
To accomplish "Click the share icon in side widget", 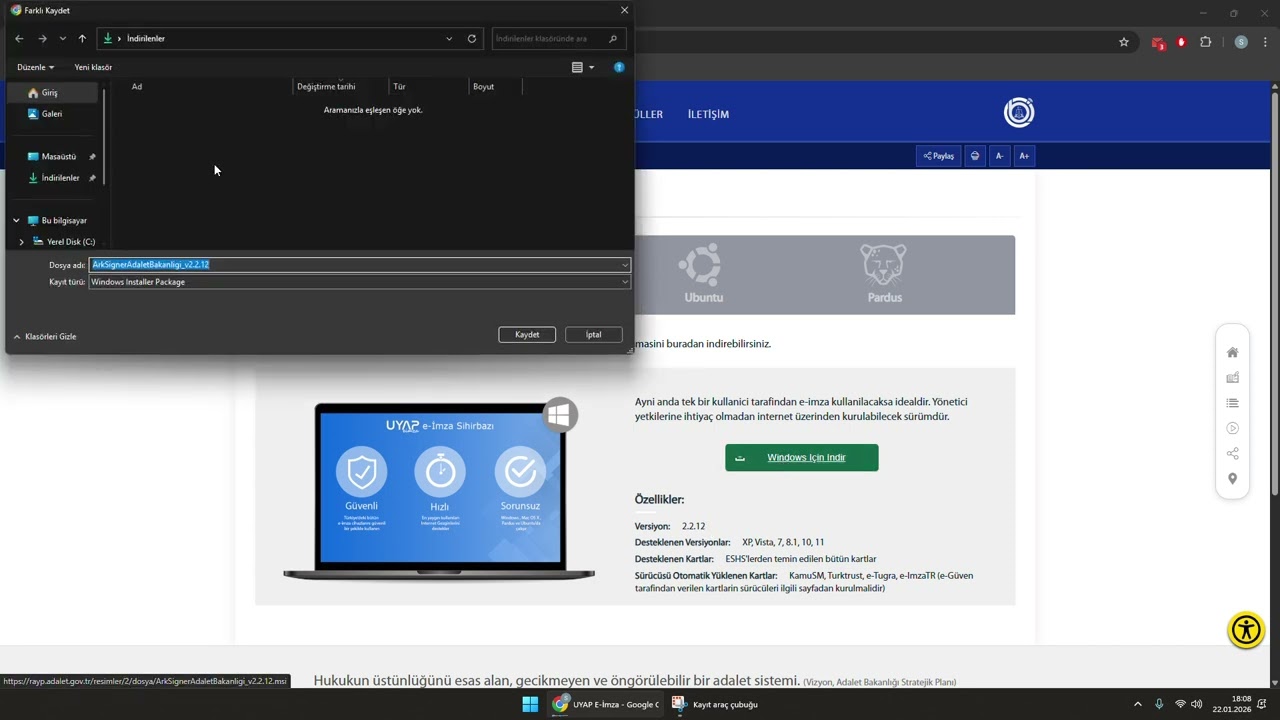I will tap(1232, 454).
